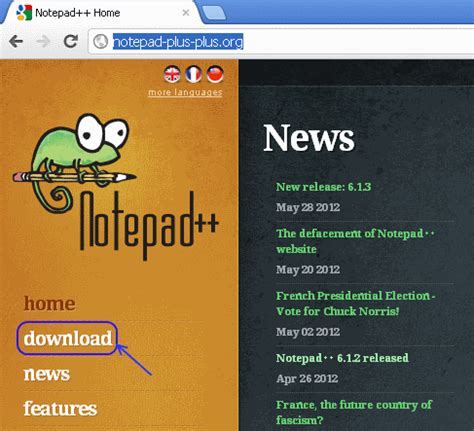The height and width of the screenshot is (431, 474).
Task: Click the News heading
Action: (x=309, y=138)
